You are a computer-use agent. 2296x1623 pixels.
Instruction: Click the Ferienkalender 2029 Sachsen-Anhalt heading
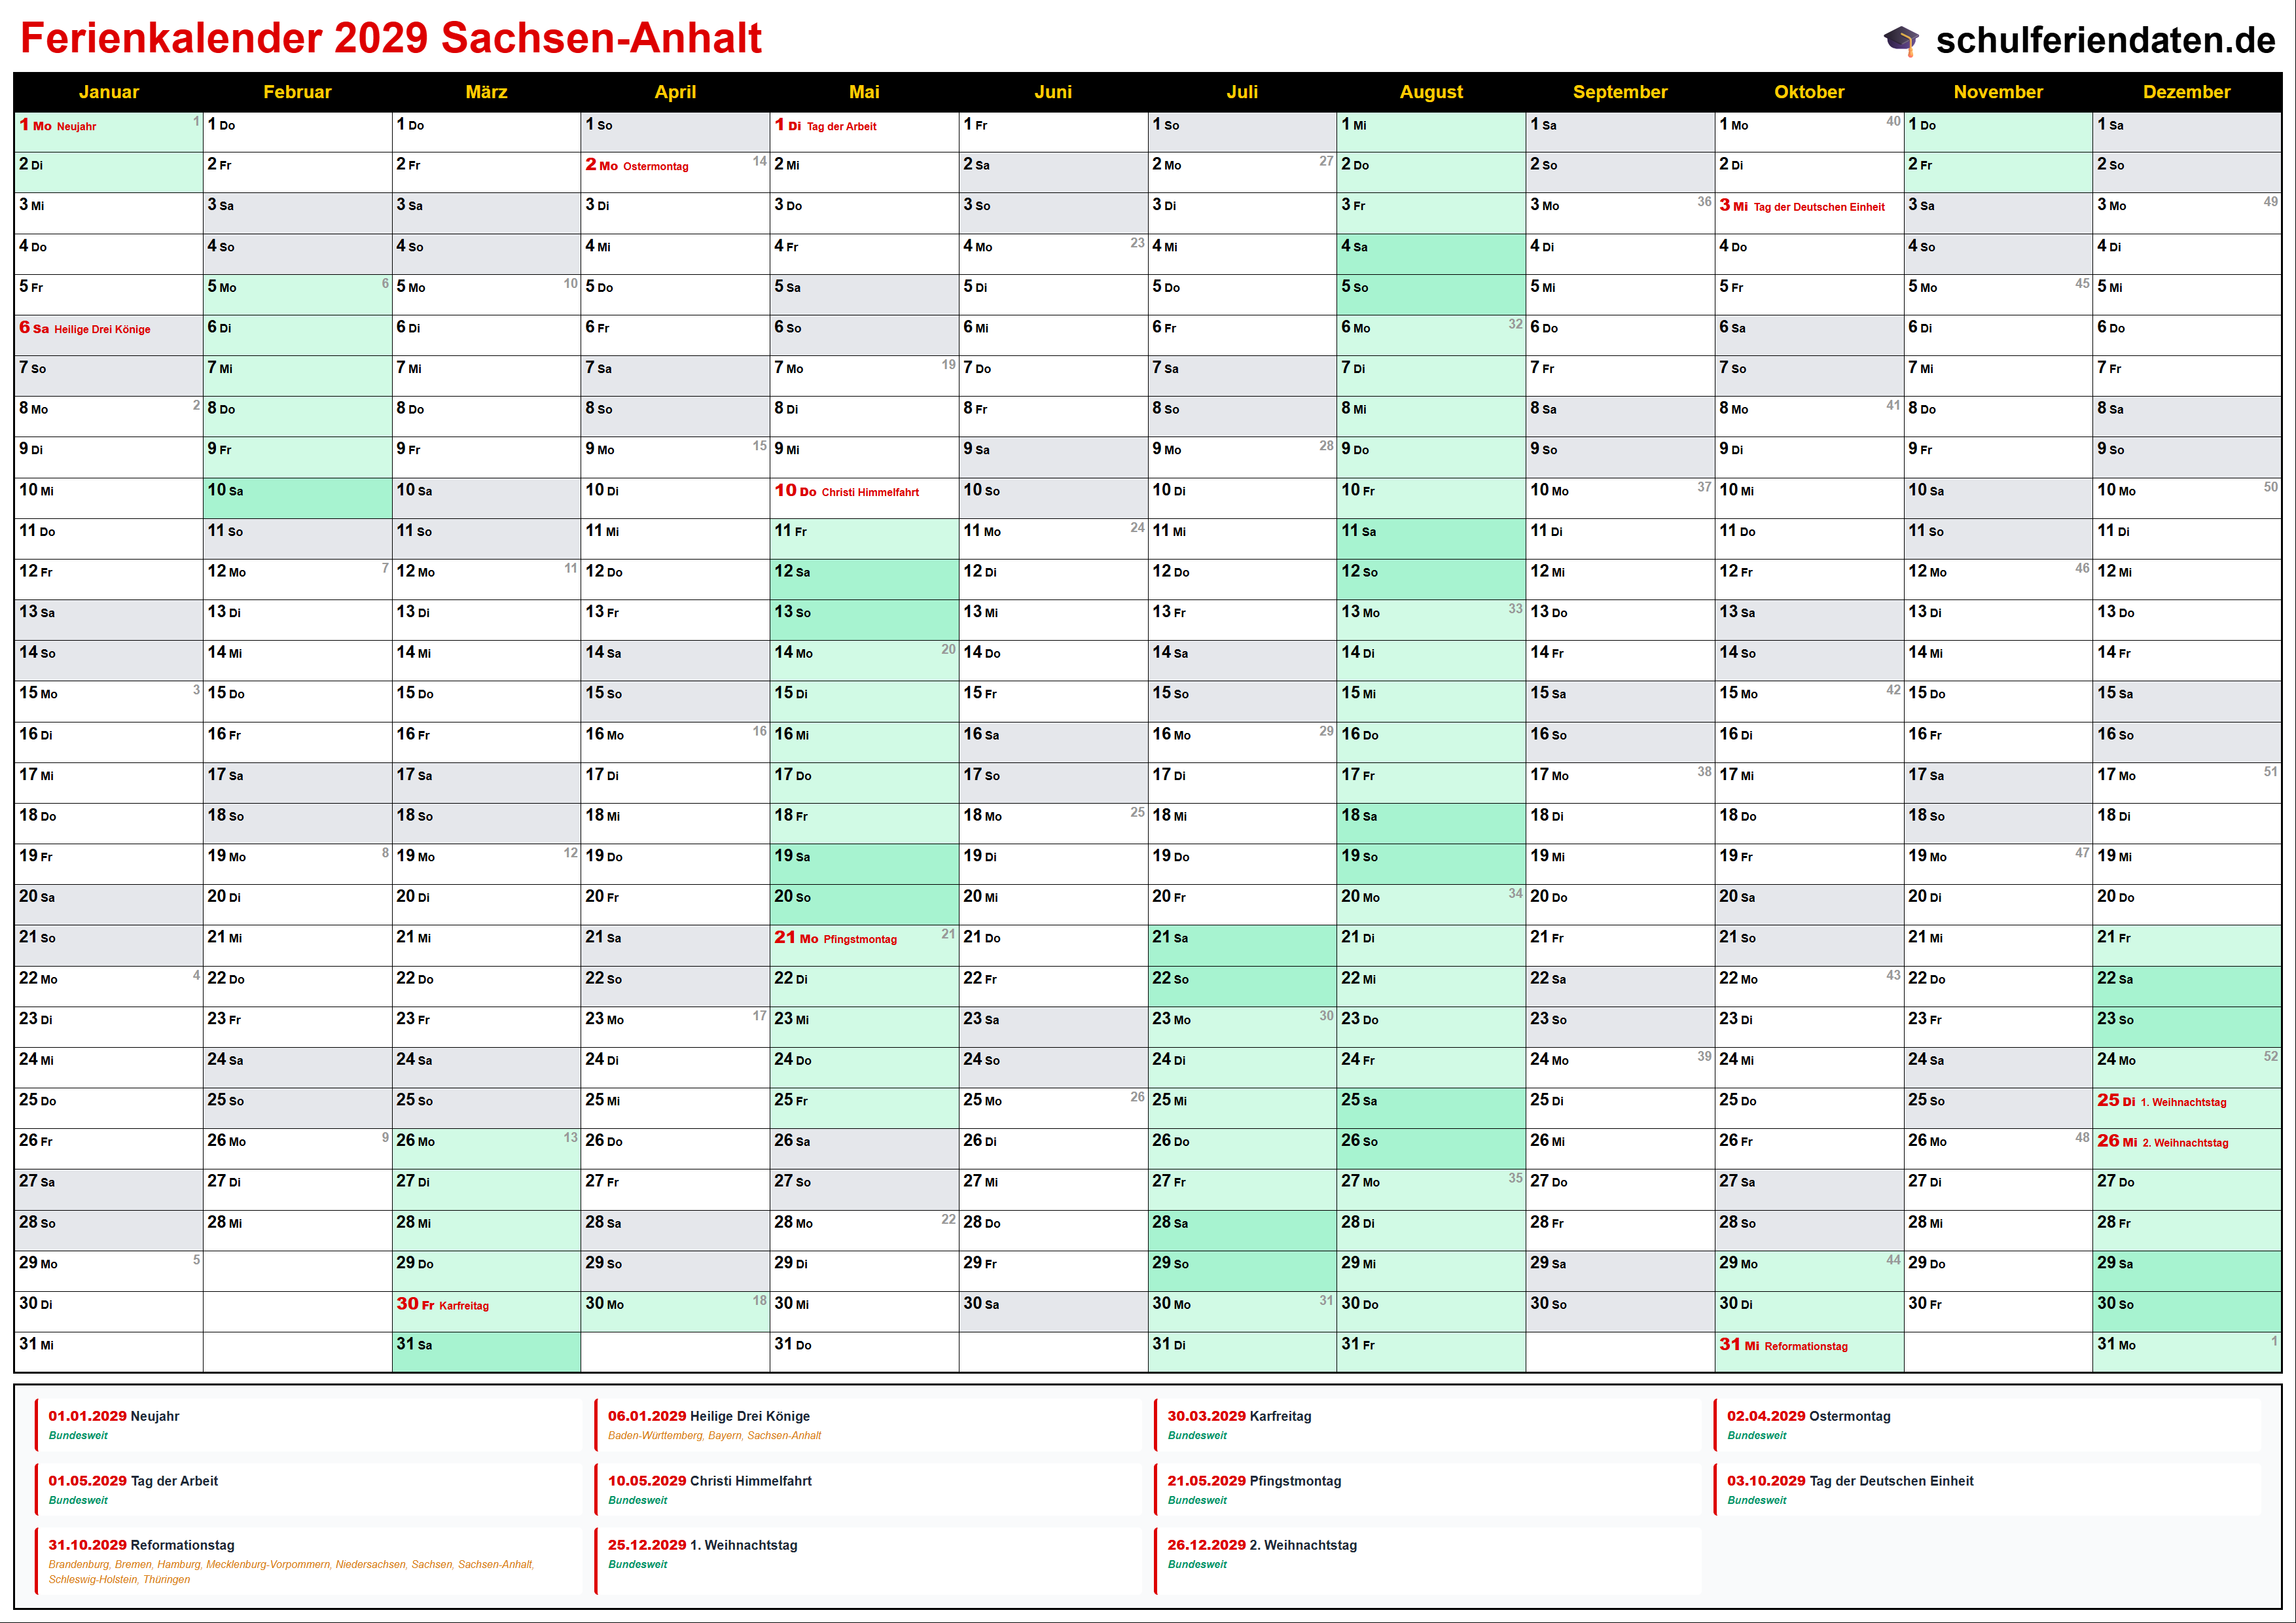pos(391,38)
